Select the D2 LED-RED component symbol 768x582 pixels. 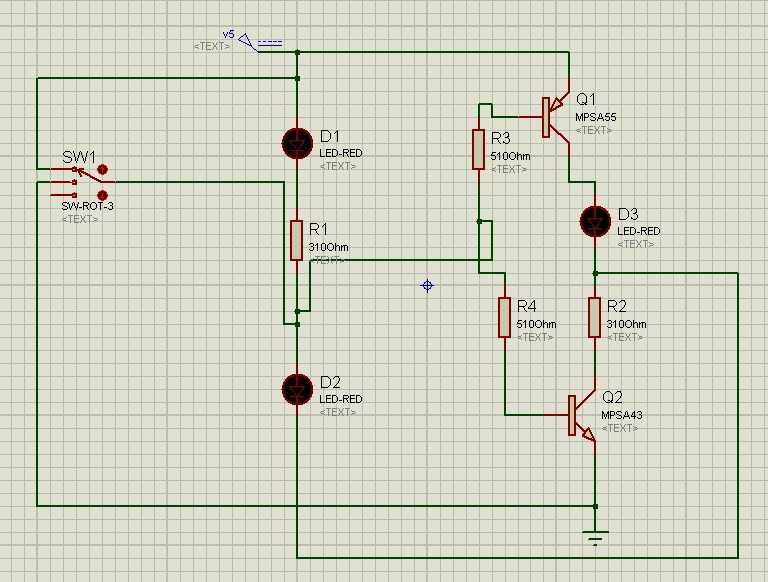[297, 389]
